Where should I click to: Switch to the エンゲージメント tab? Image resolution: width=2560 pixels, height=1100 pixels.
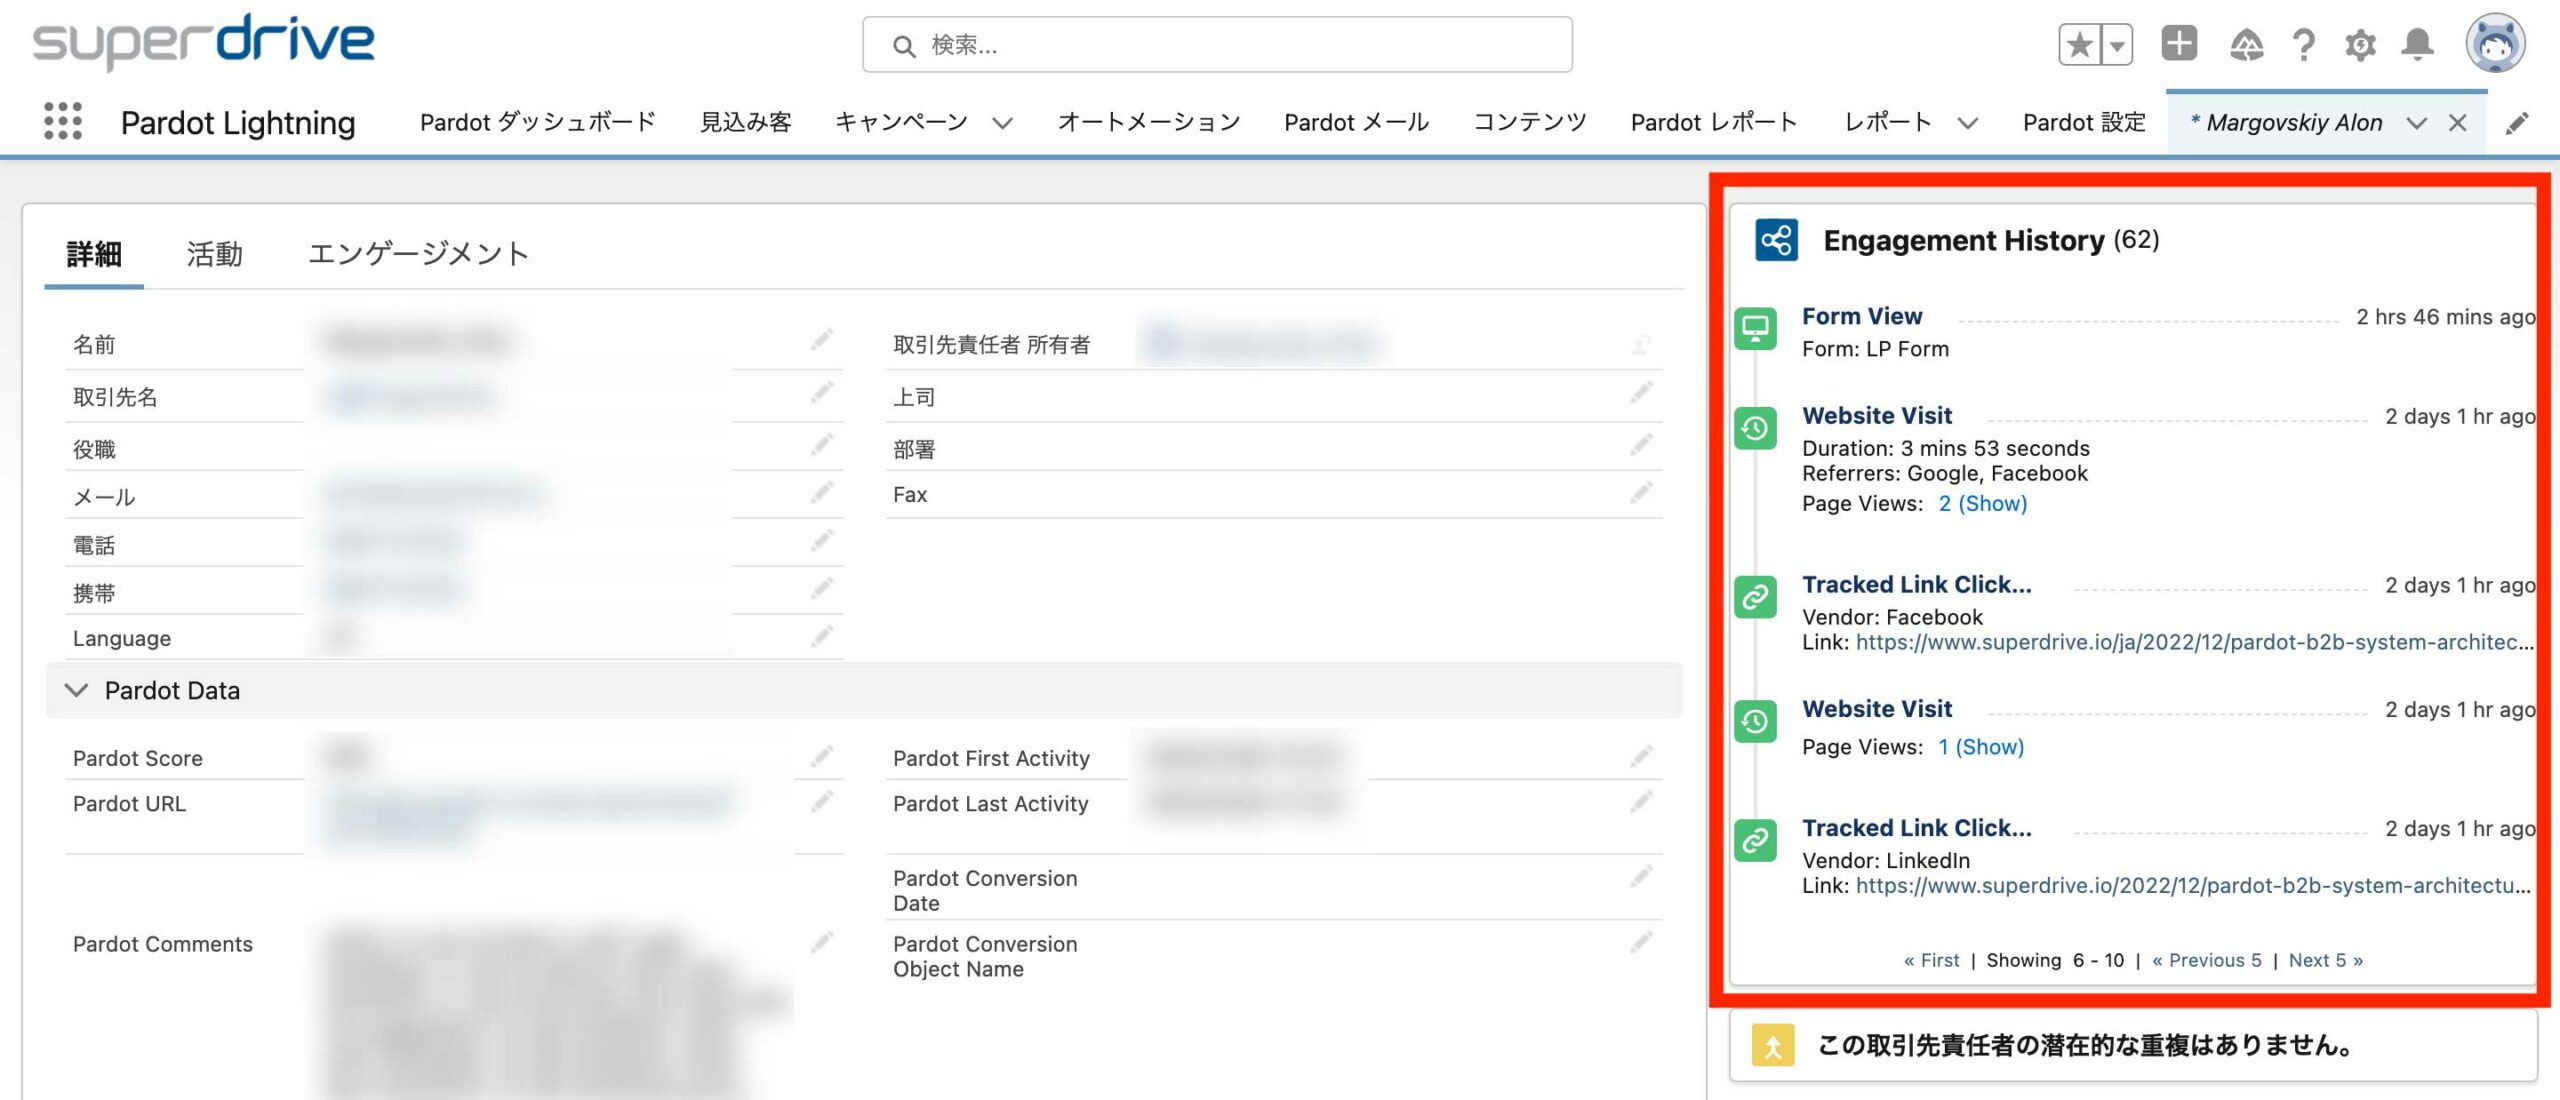[x=418, y=254]
